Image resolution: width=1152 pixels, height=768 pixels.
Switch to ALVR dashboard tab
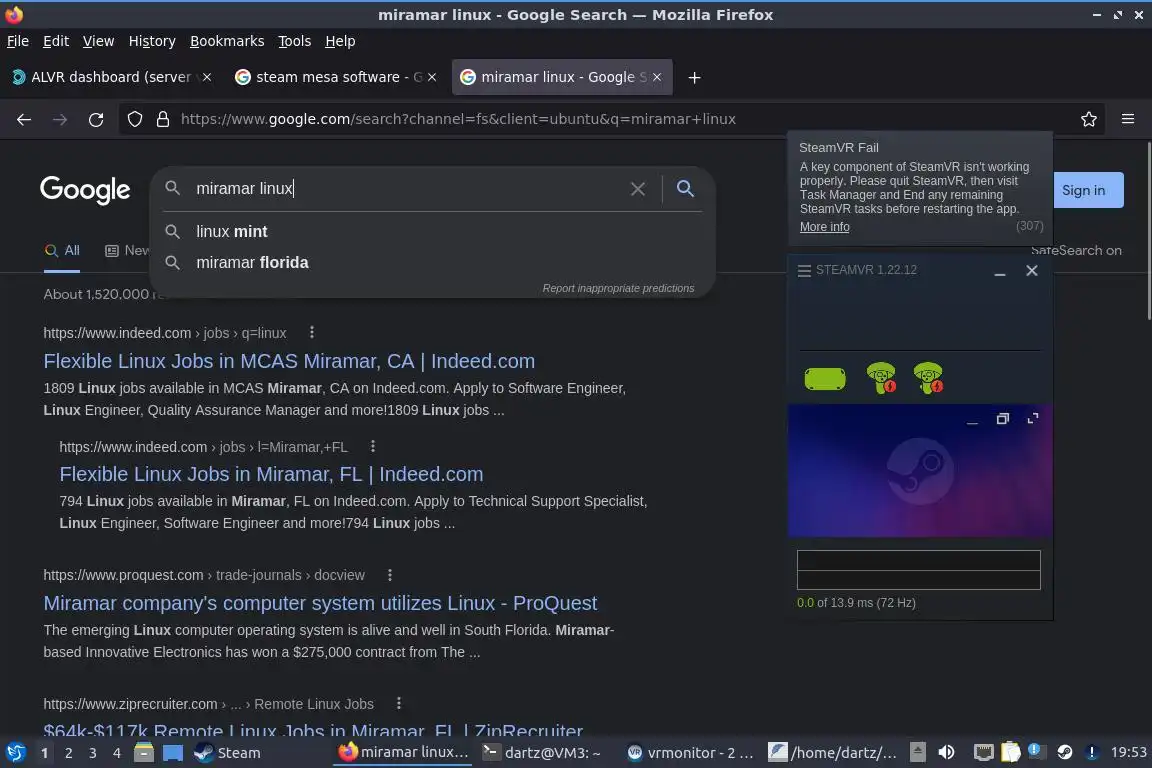pos(110,77)
